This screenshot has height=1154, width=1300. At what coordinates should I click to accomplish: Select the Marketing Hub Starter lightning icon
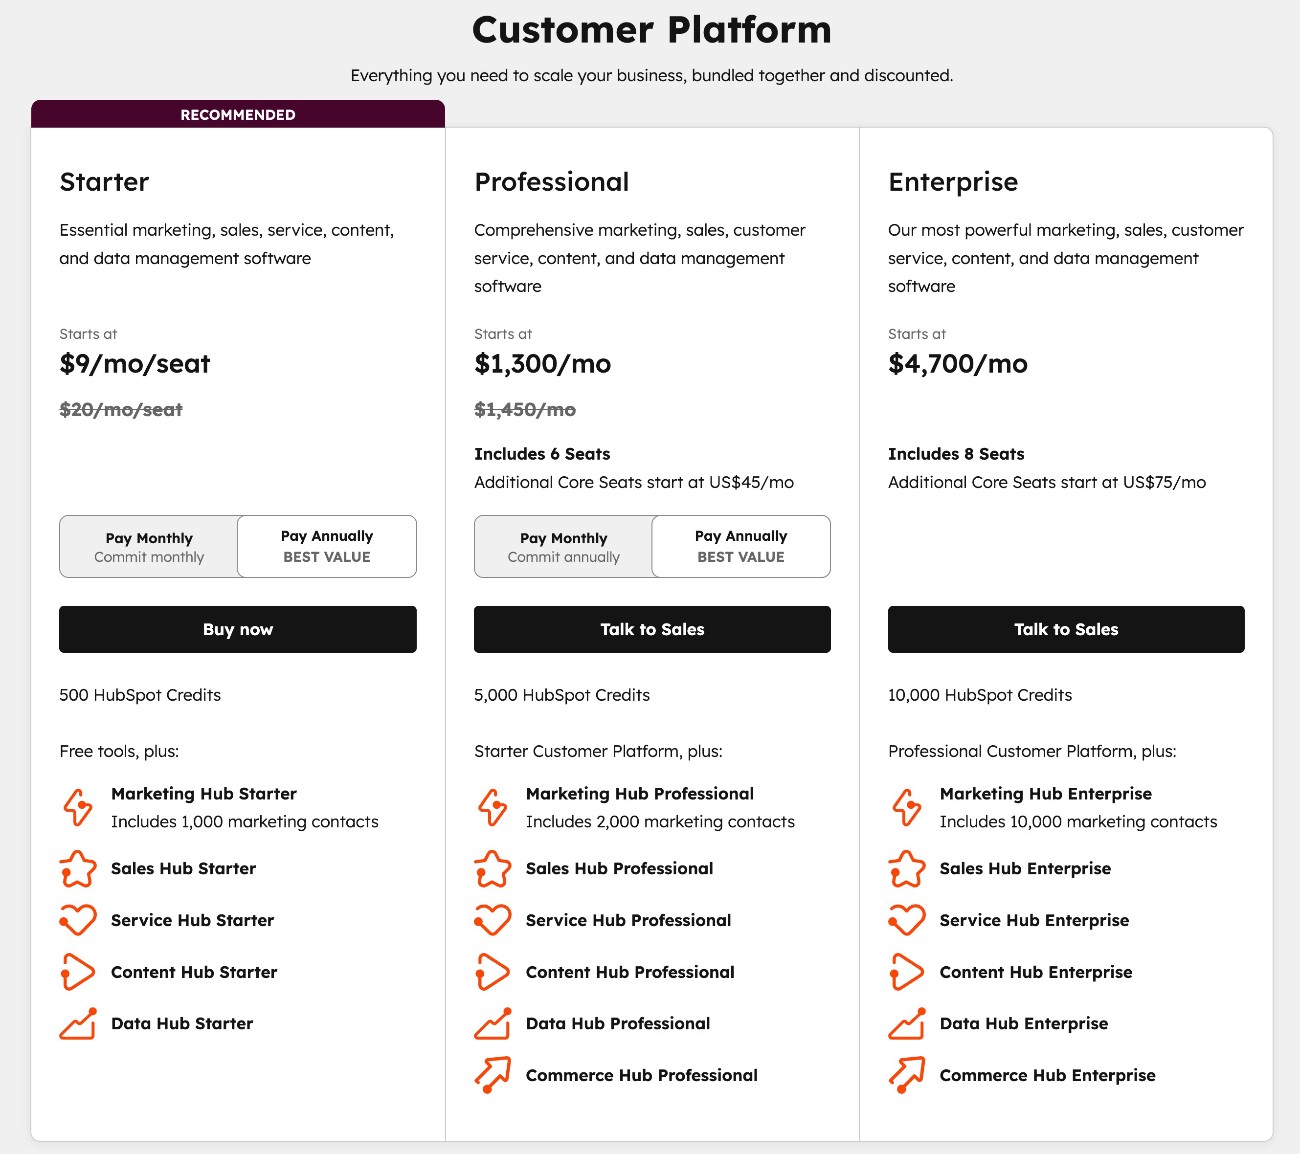point(78,807)
